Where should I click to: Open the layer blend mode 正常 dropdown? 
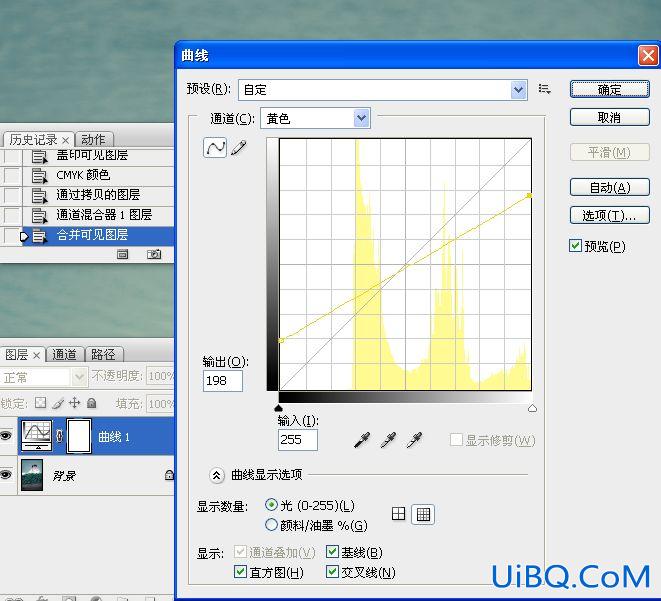click(x=43, y=377)
